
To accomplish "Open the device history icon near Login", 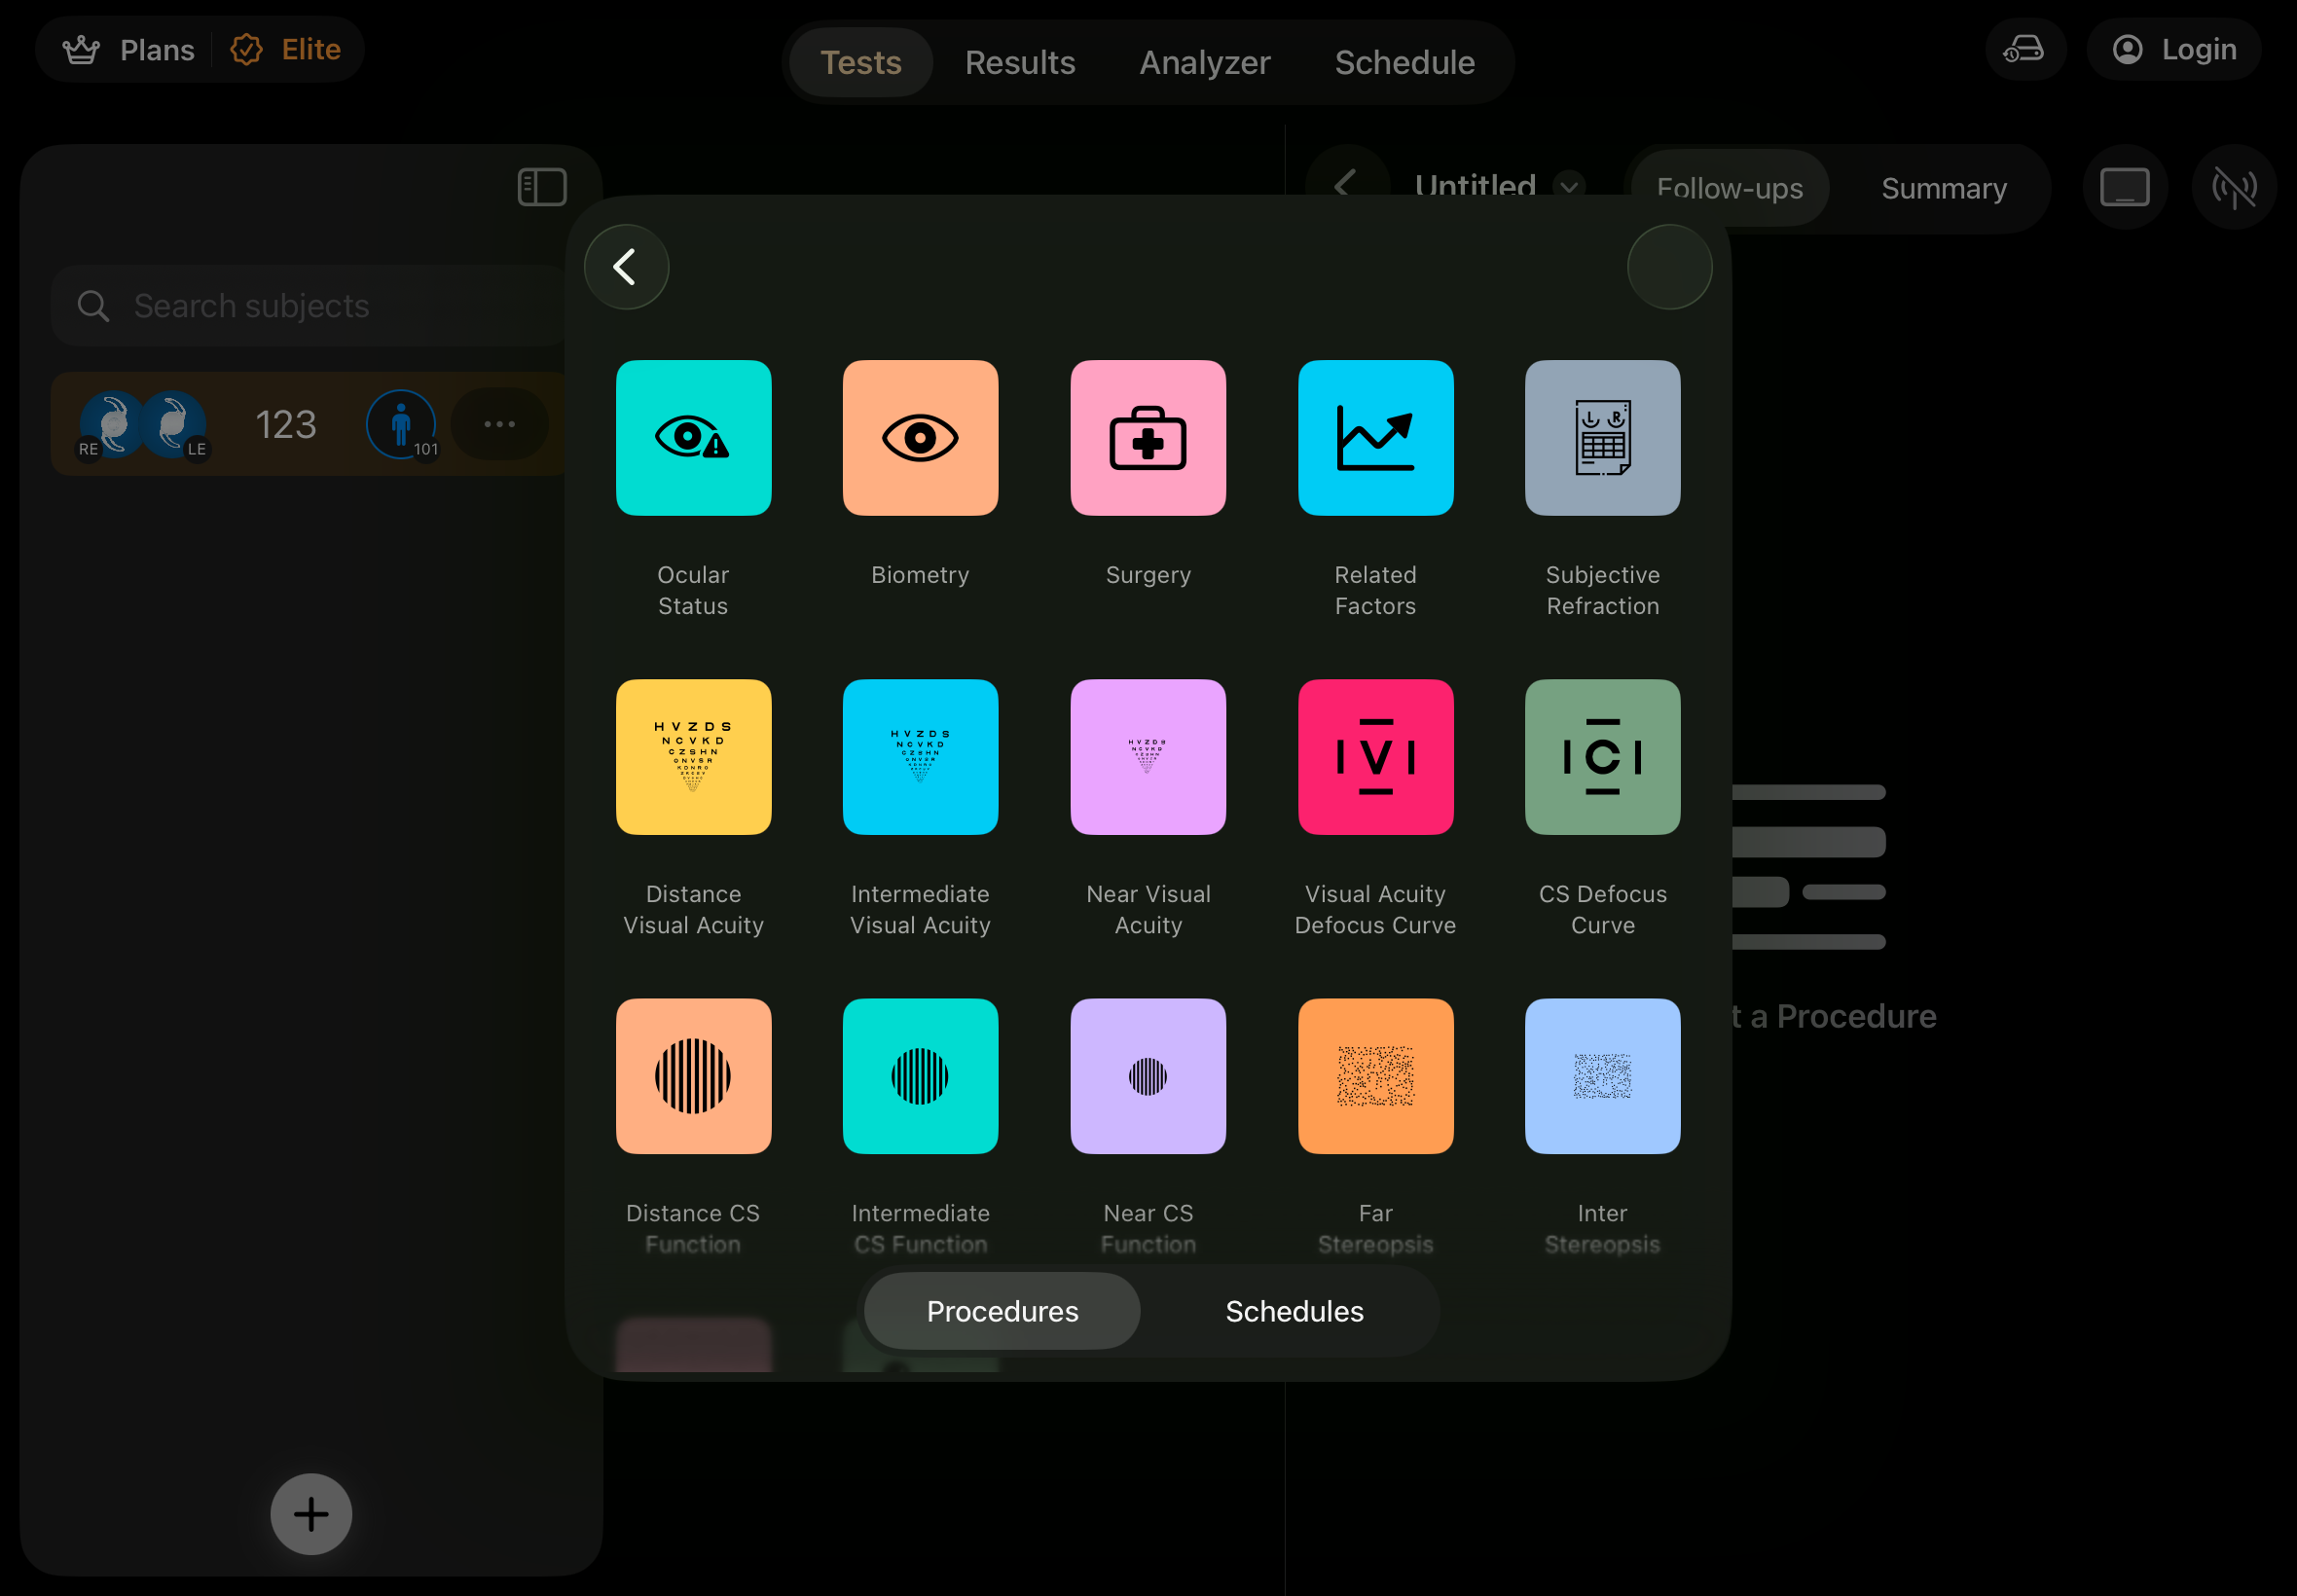I will [2025, 49].
